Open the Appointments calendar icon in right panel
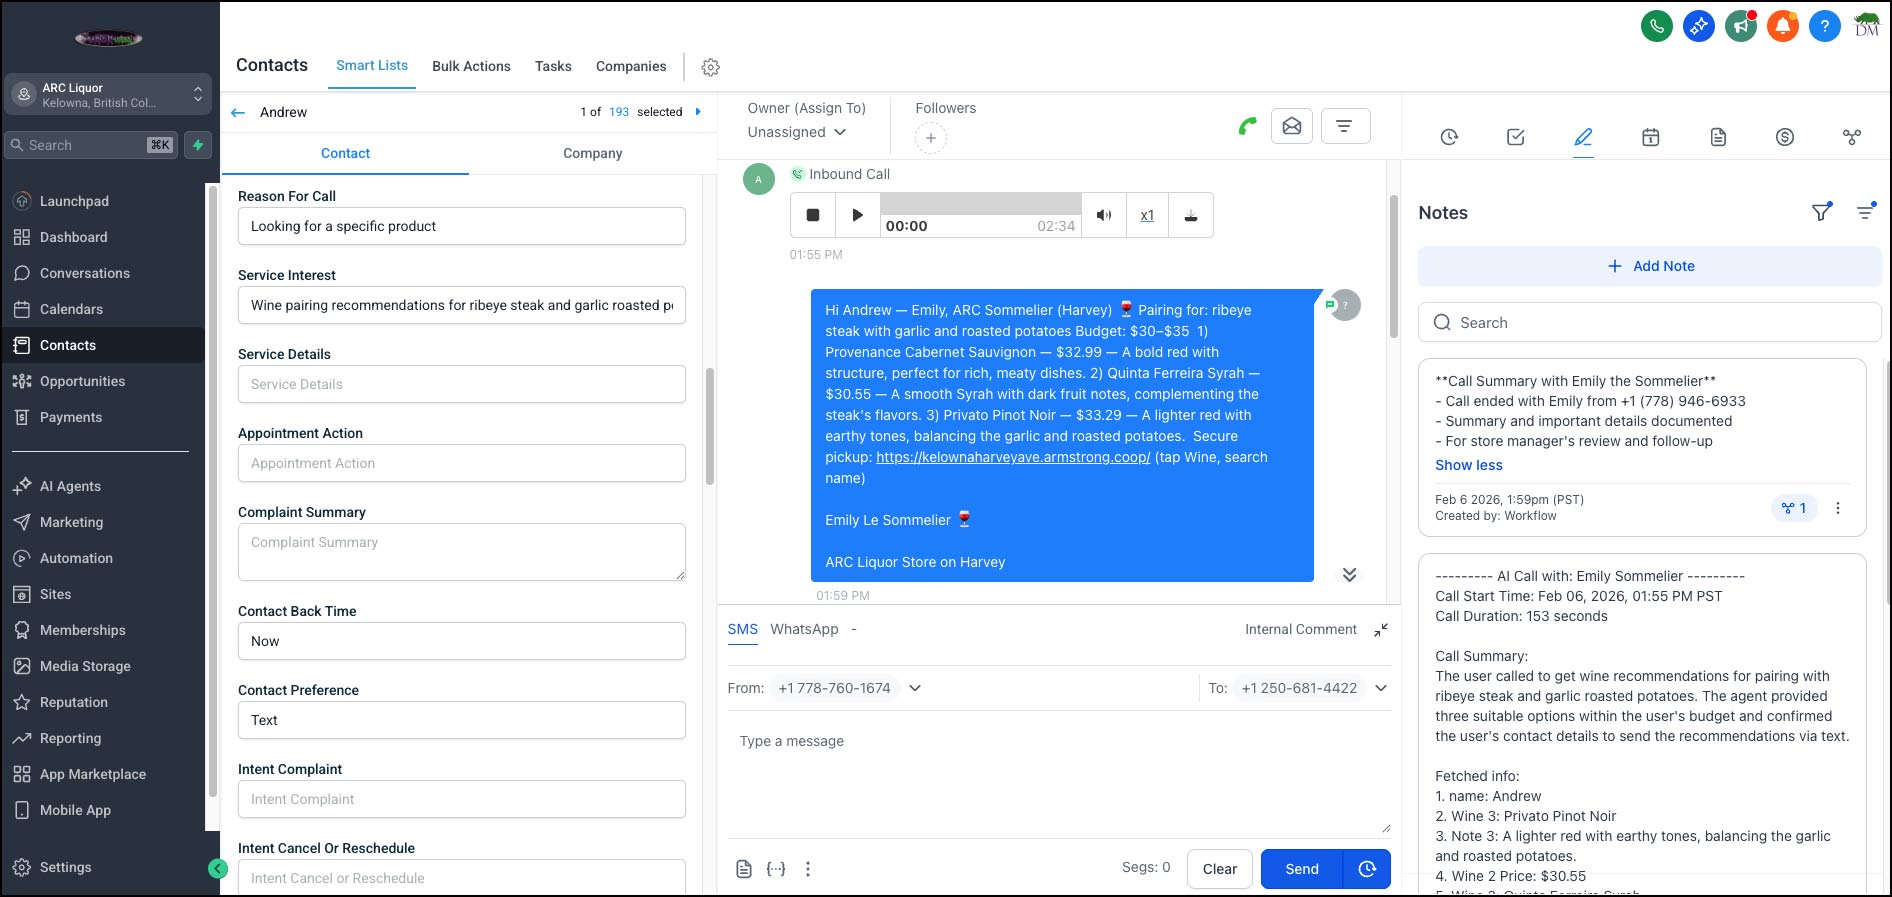The width and height of the screenshot is (1892, 897). 1650,137
